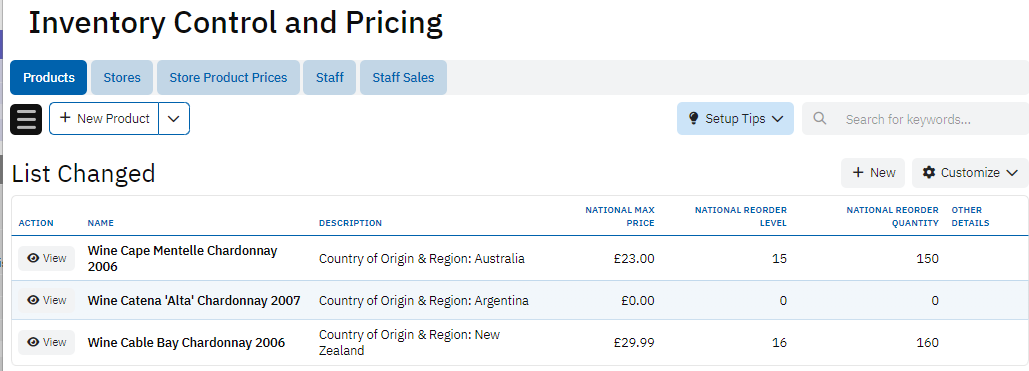The width and height of the screenshot is (1029, 371).
Task: Open the Store Product Prices tab
Action: [x=228, y=77]
